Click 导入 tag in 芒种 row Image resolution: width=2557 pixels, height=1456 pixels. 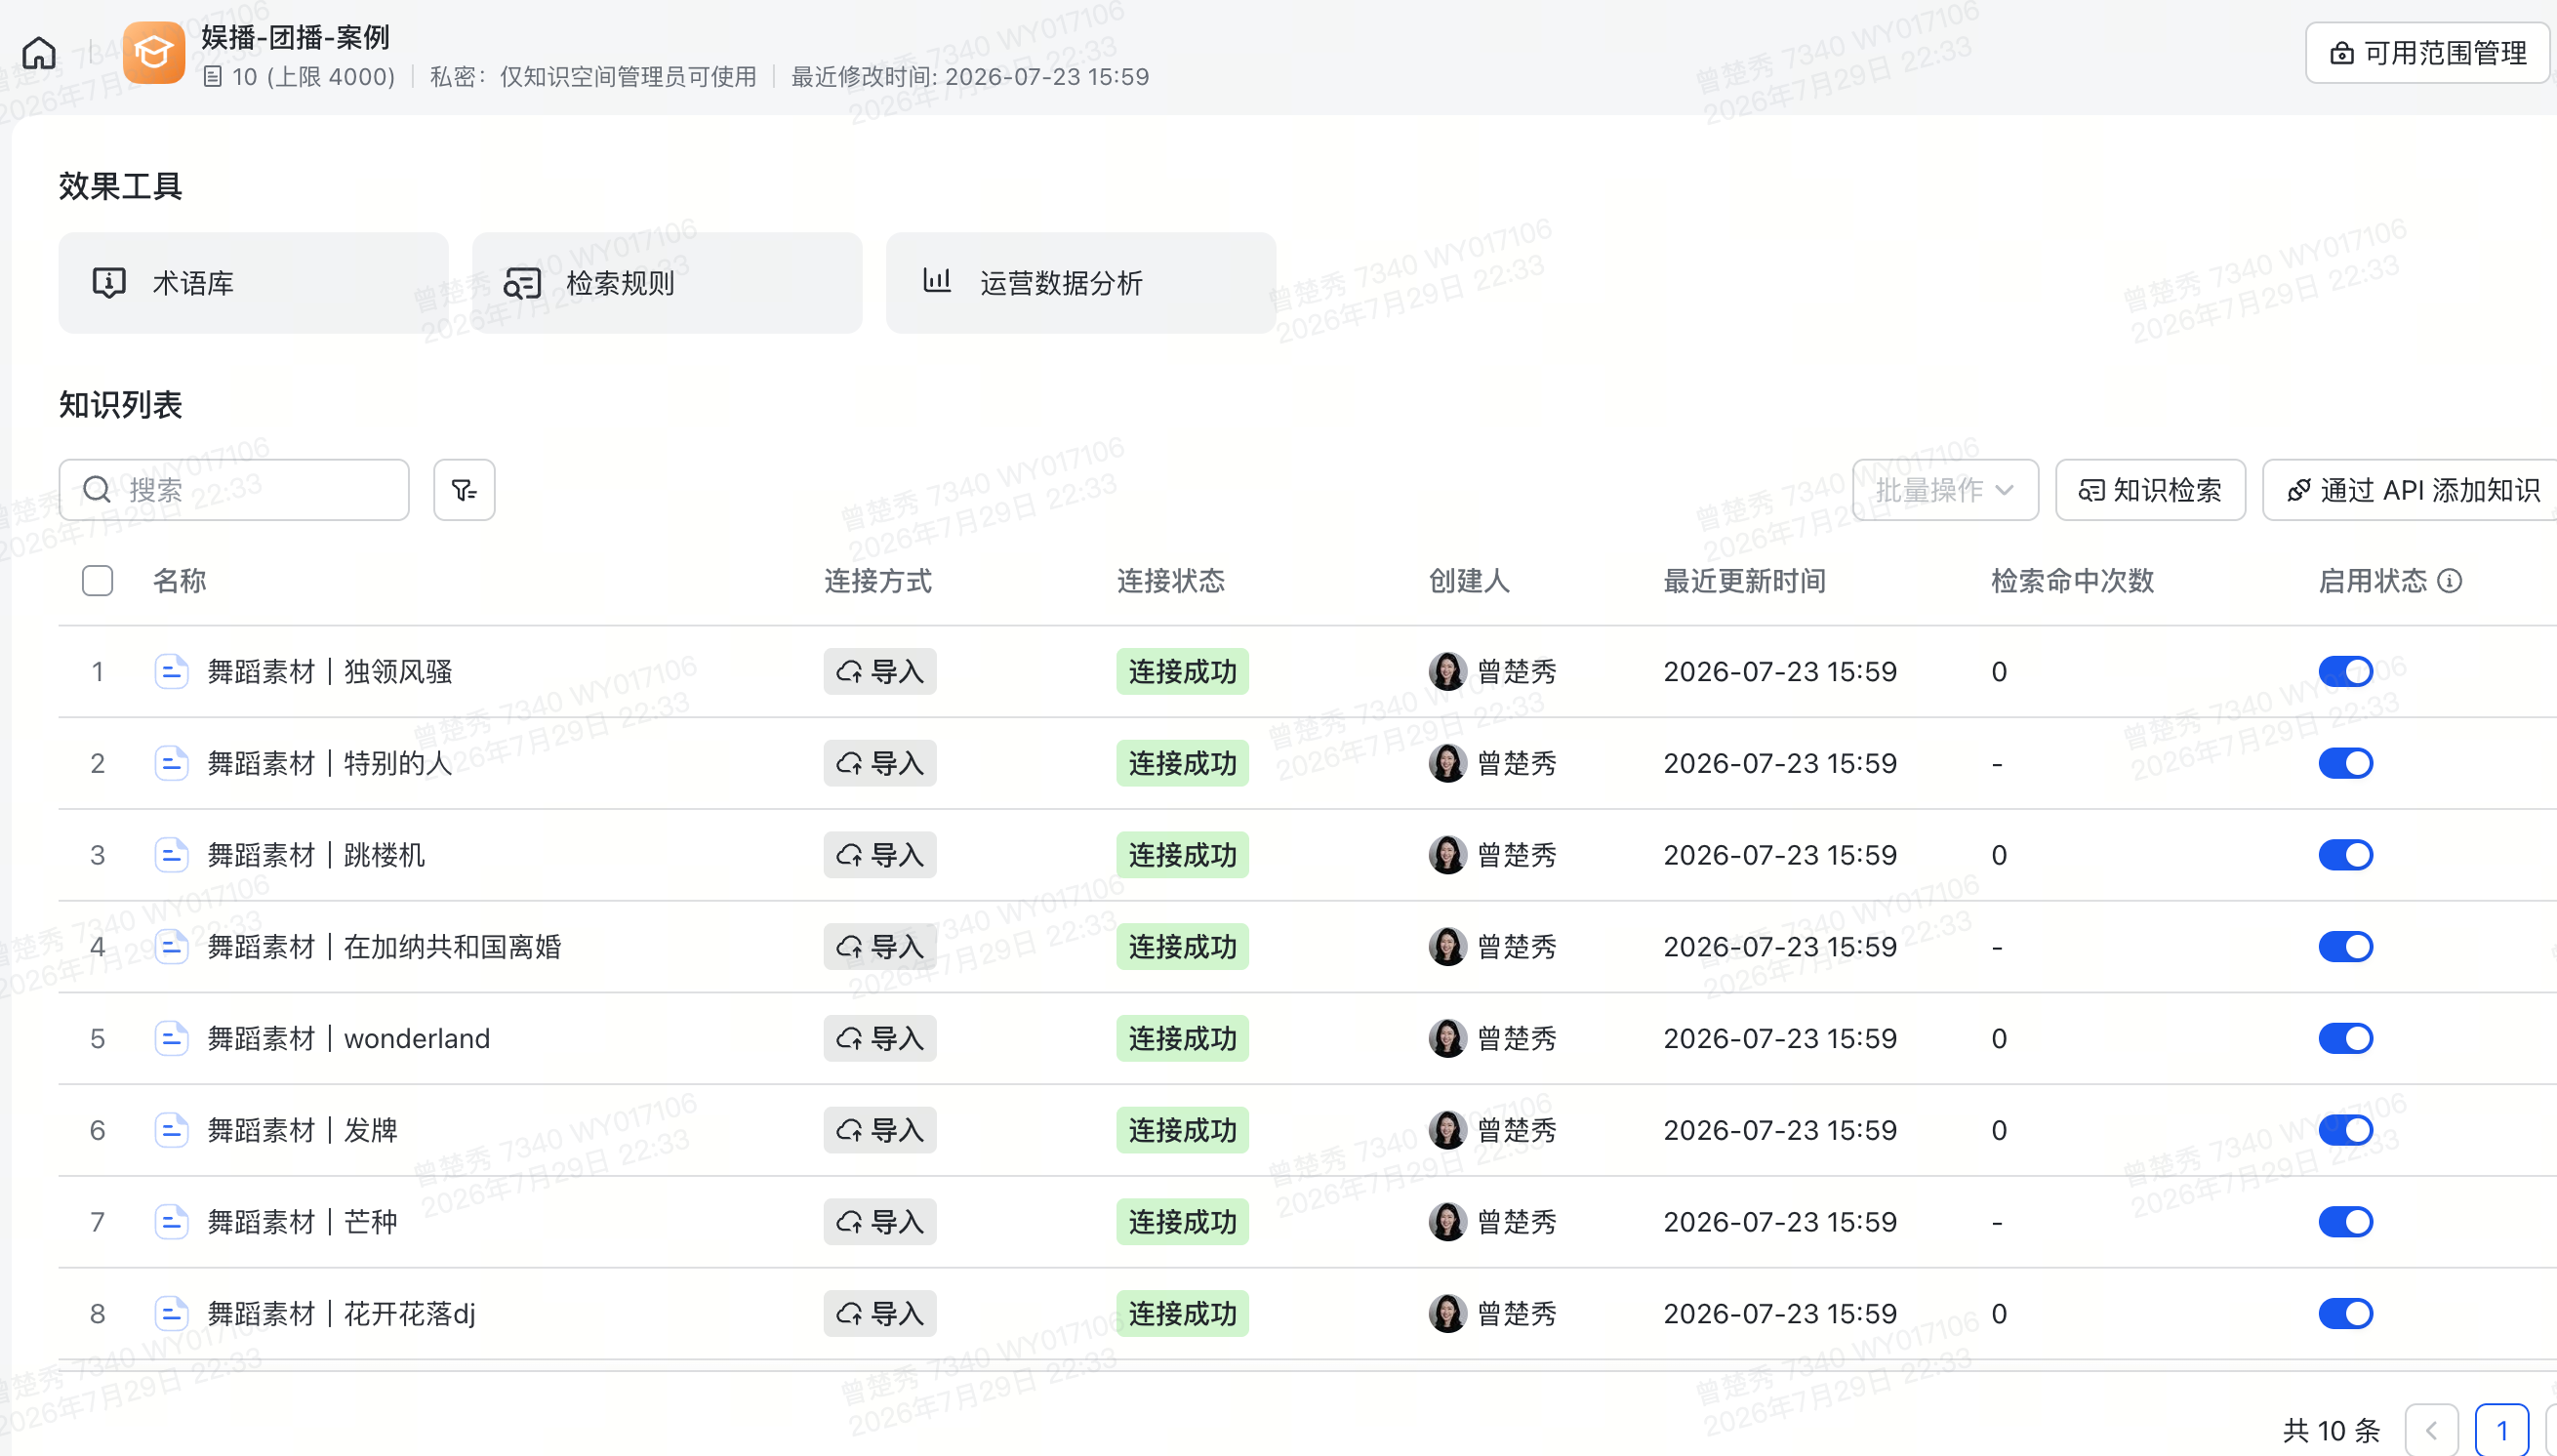880,1222
